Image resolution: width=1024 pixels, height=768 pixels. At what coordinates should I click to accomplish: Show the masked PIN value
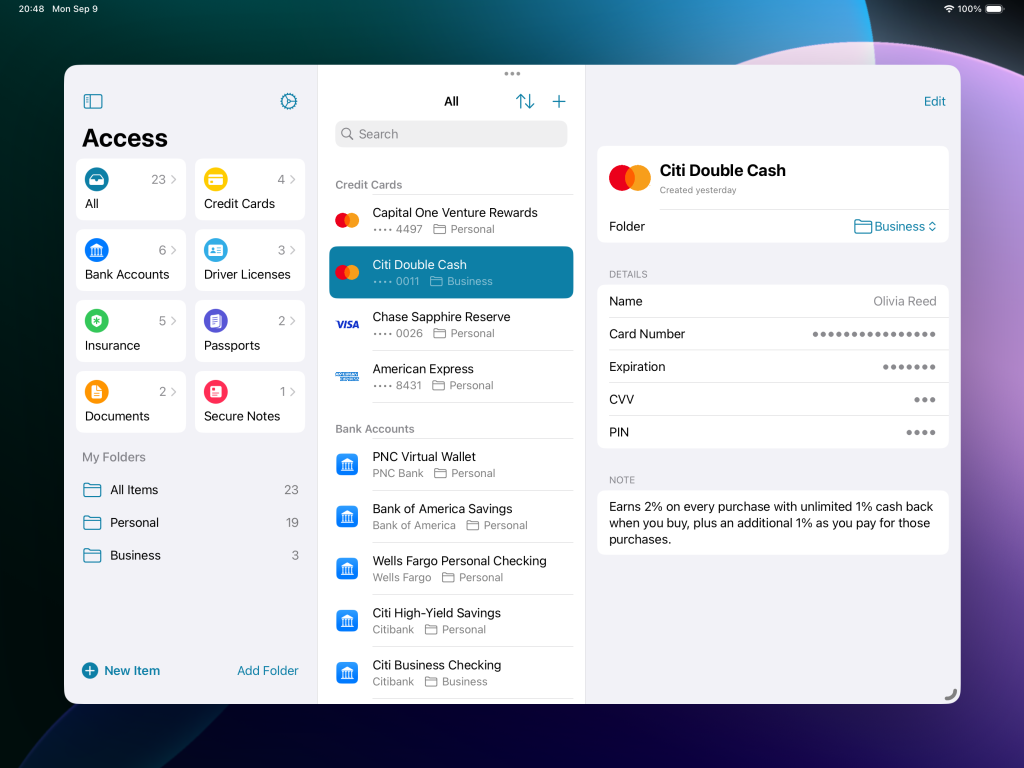[x=920, y=433]
